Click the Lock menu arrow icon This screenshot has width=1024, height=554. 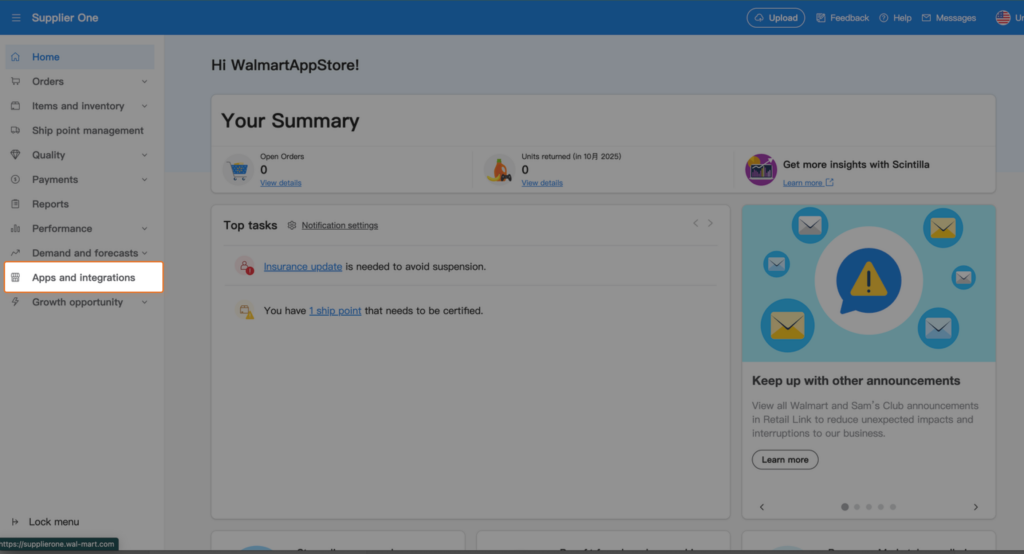pos(15,521)
